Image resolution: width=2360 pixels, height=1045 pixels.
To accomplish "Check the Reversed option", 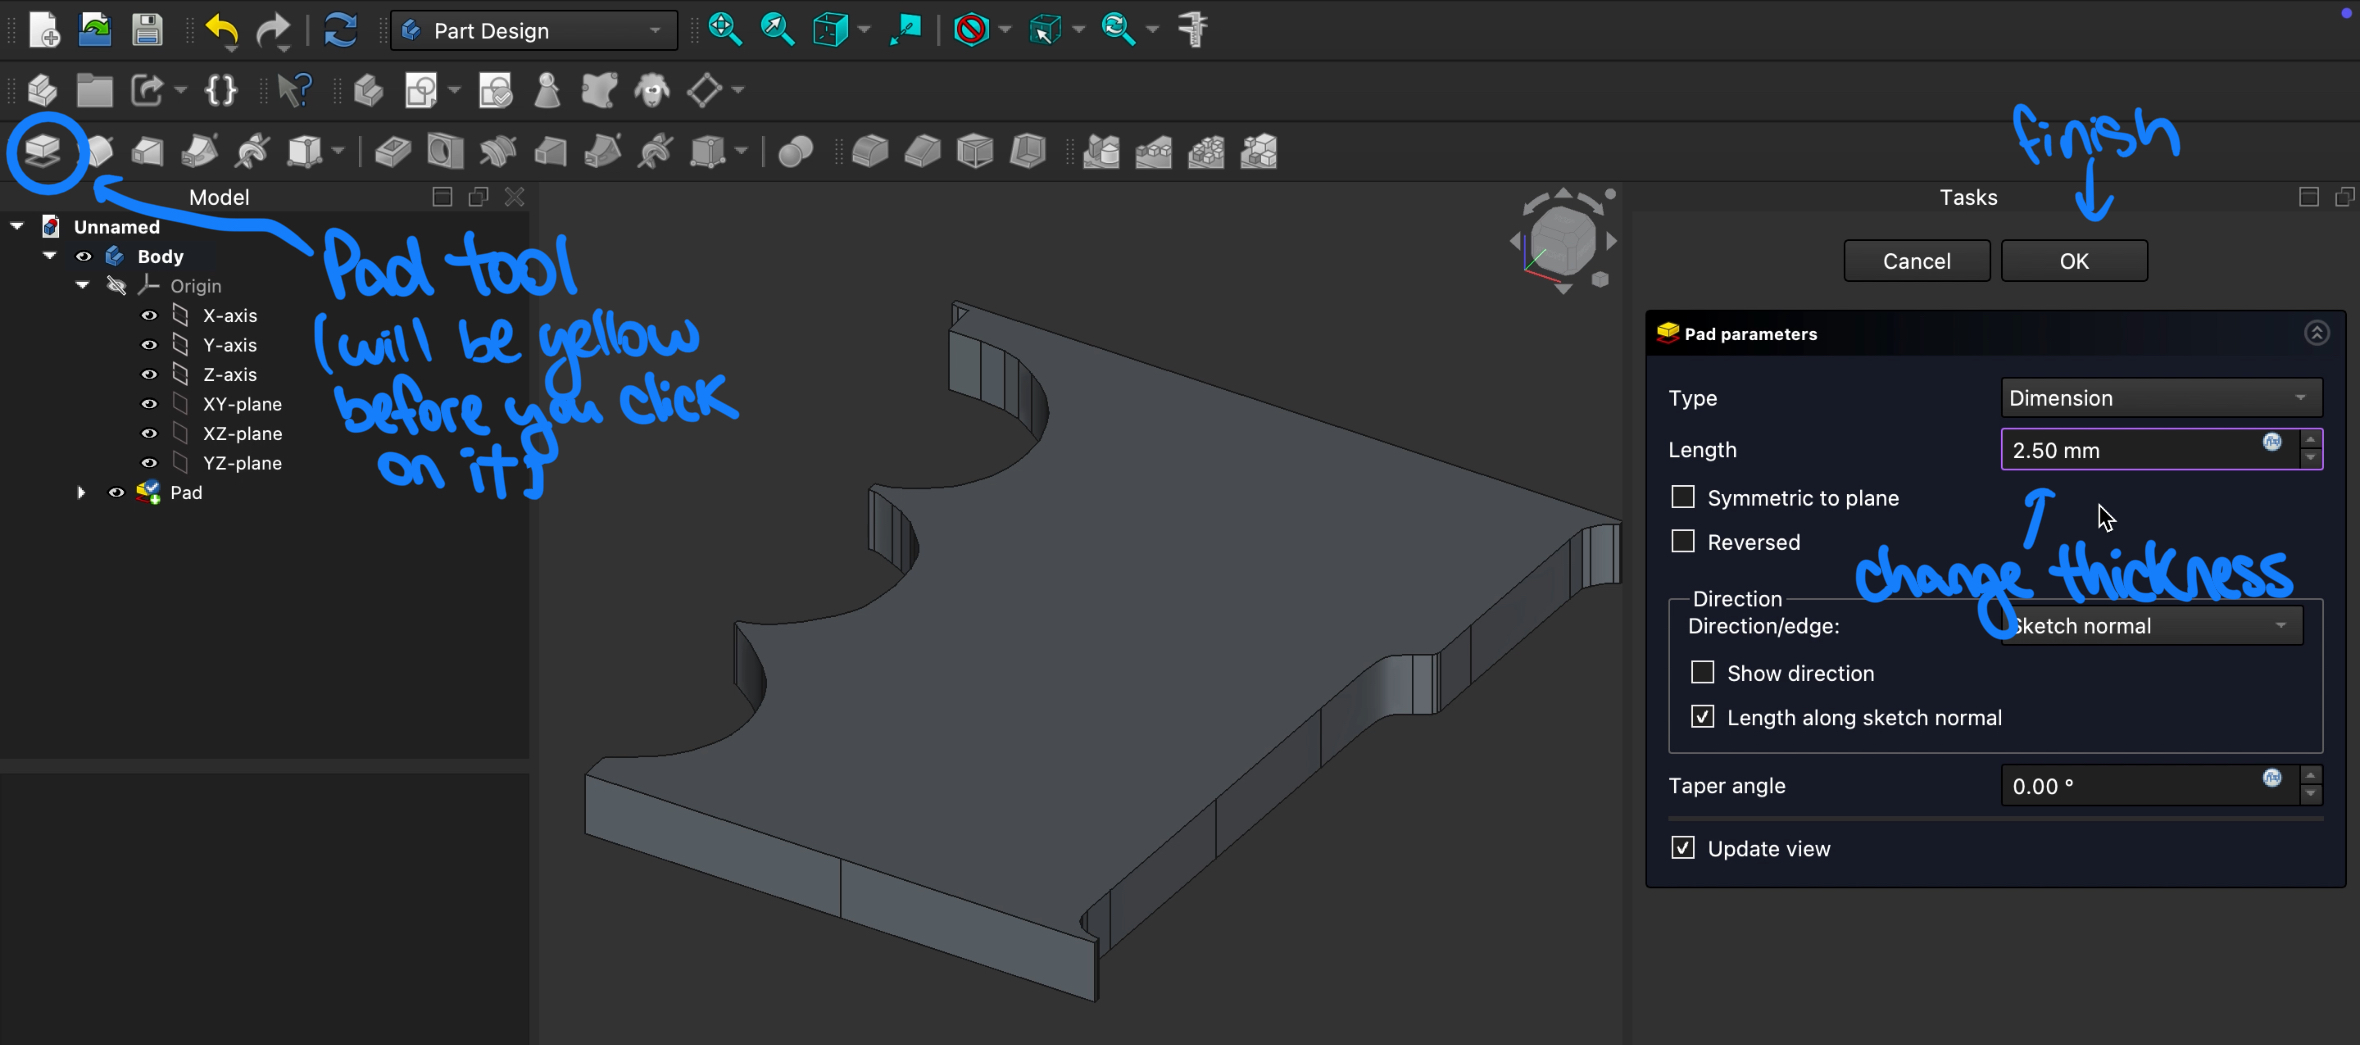I will [x=1683, y=541].
